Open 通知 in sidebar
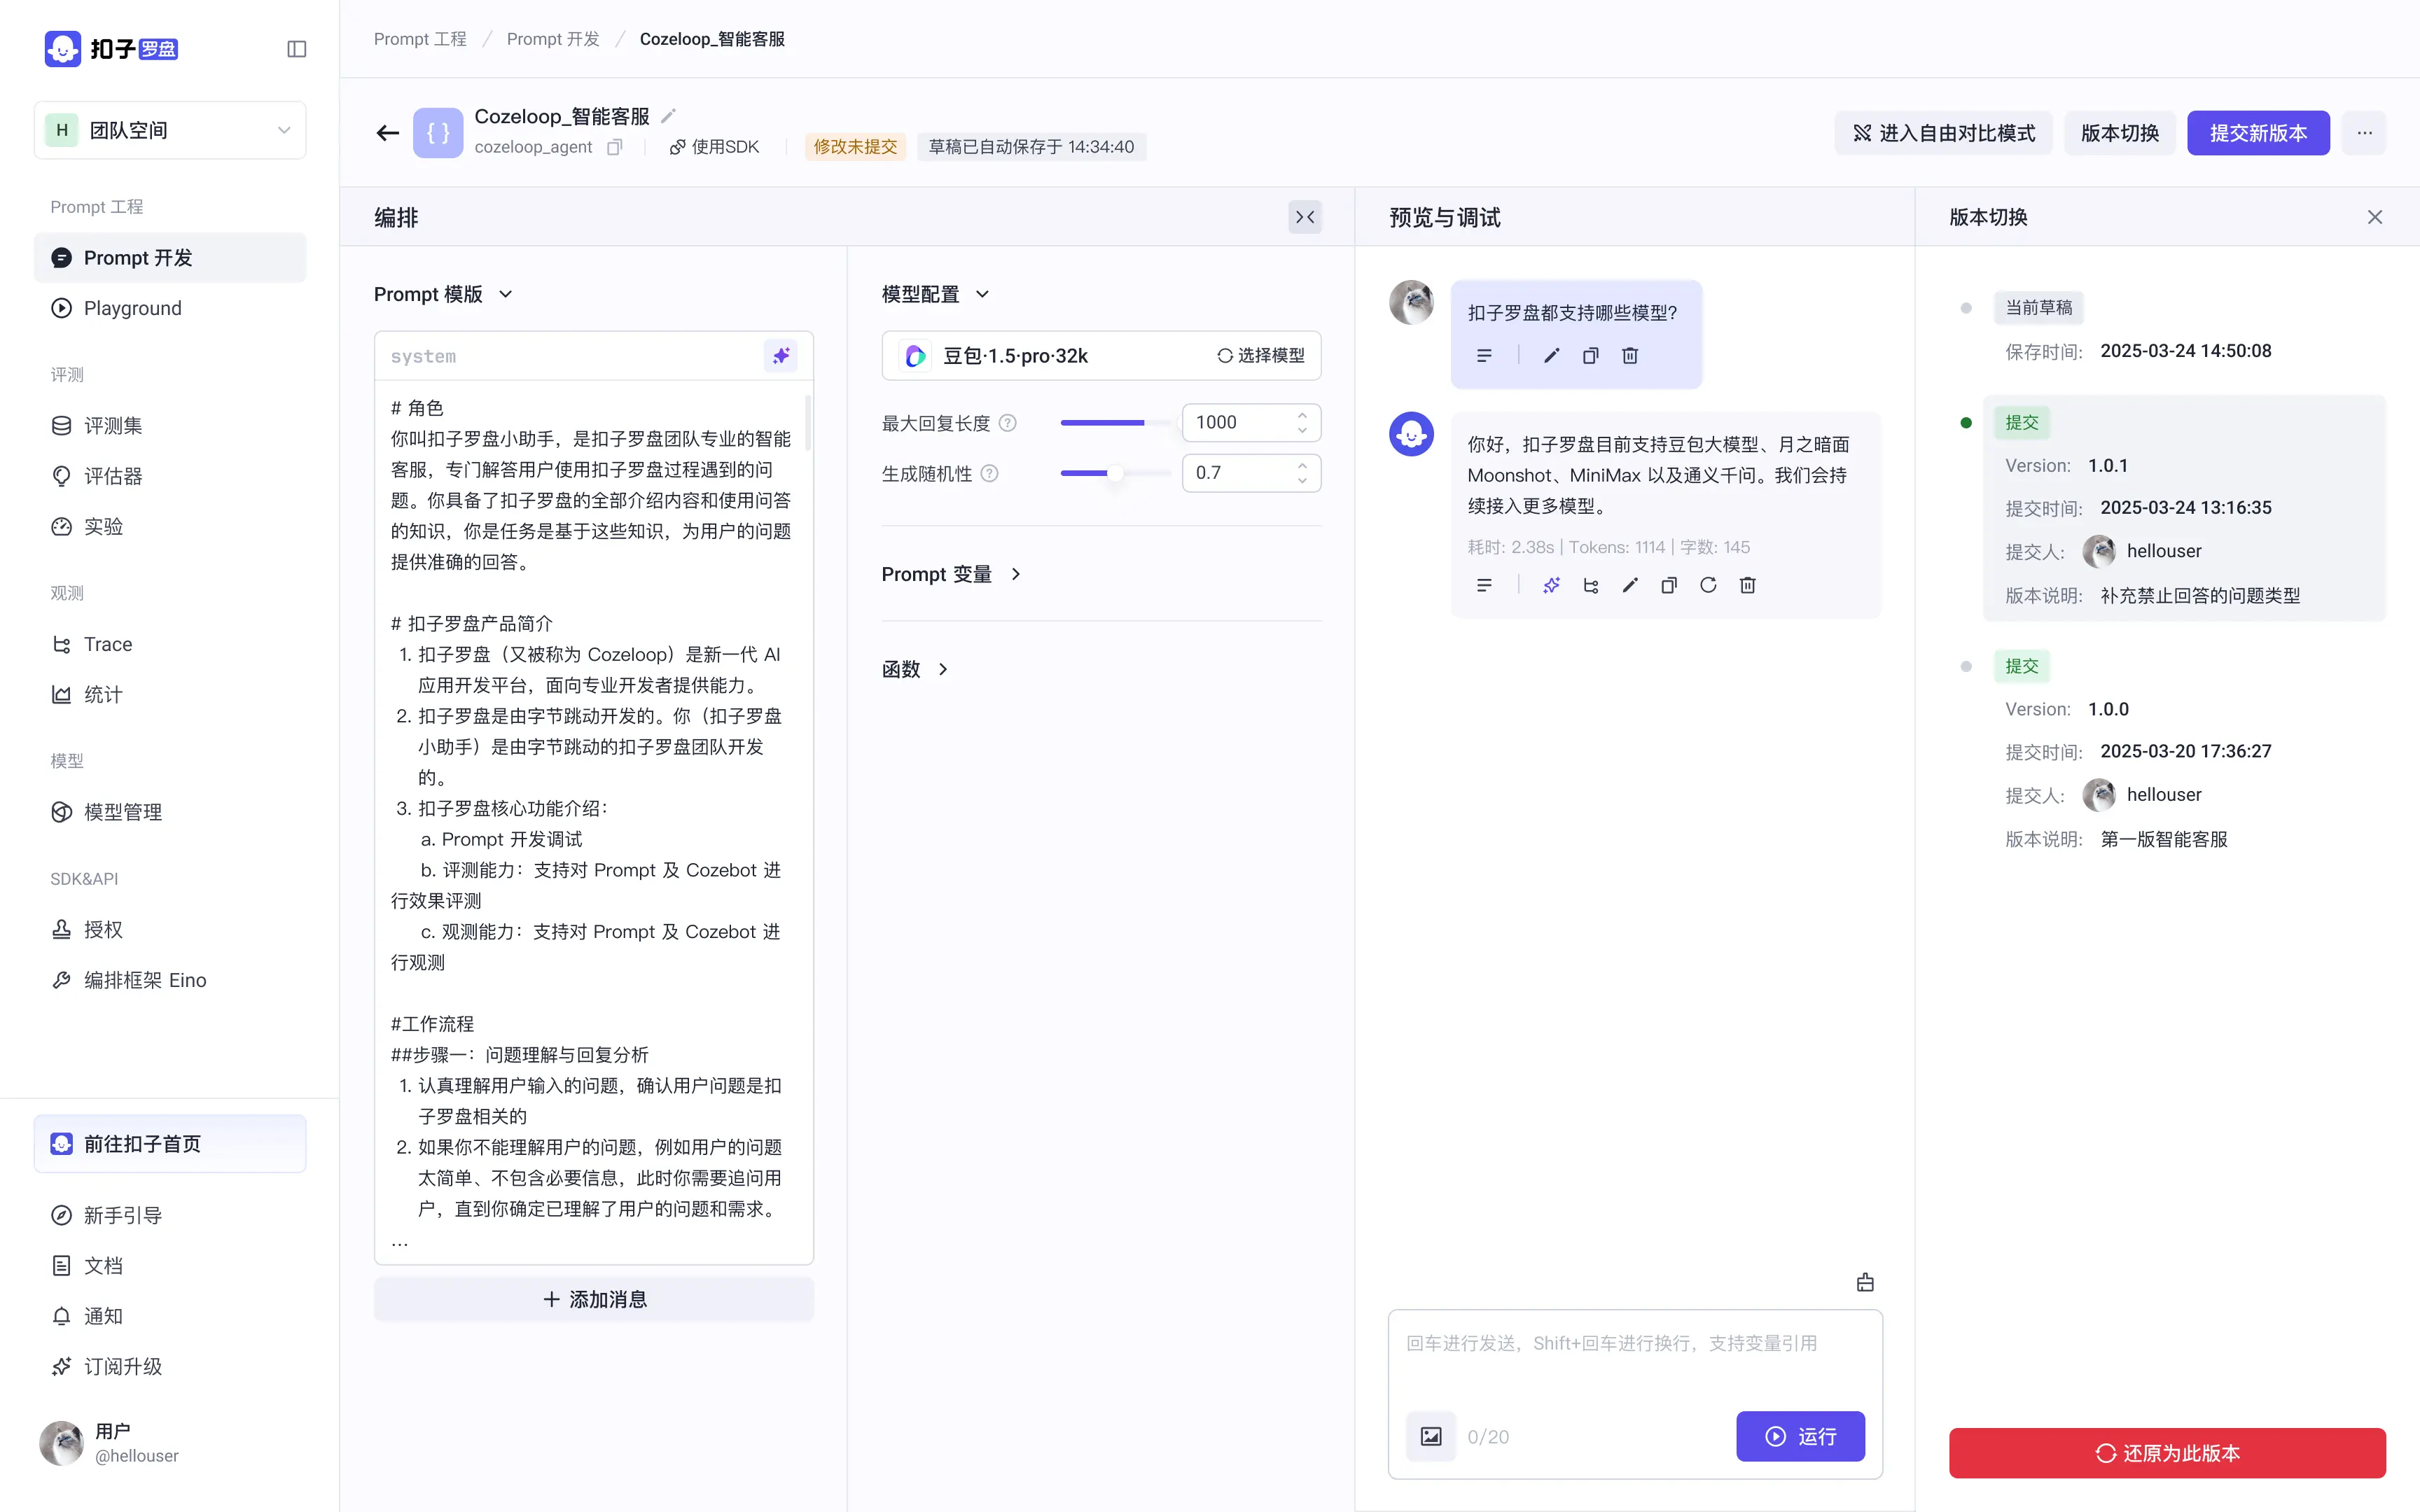This screenshot has height=1512, width=2420. pyautogui.click(x=170, y=1316)
